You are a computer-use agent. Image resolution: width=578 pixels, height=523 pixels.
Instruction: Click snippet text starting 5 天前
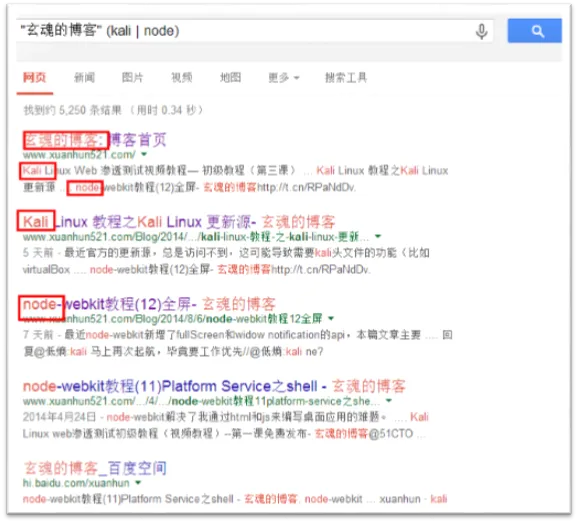pyautogui.click(x=226, y=261)
